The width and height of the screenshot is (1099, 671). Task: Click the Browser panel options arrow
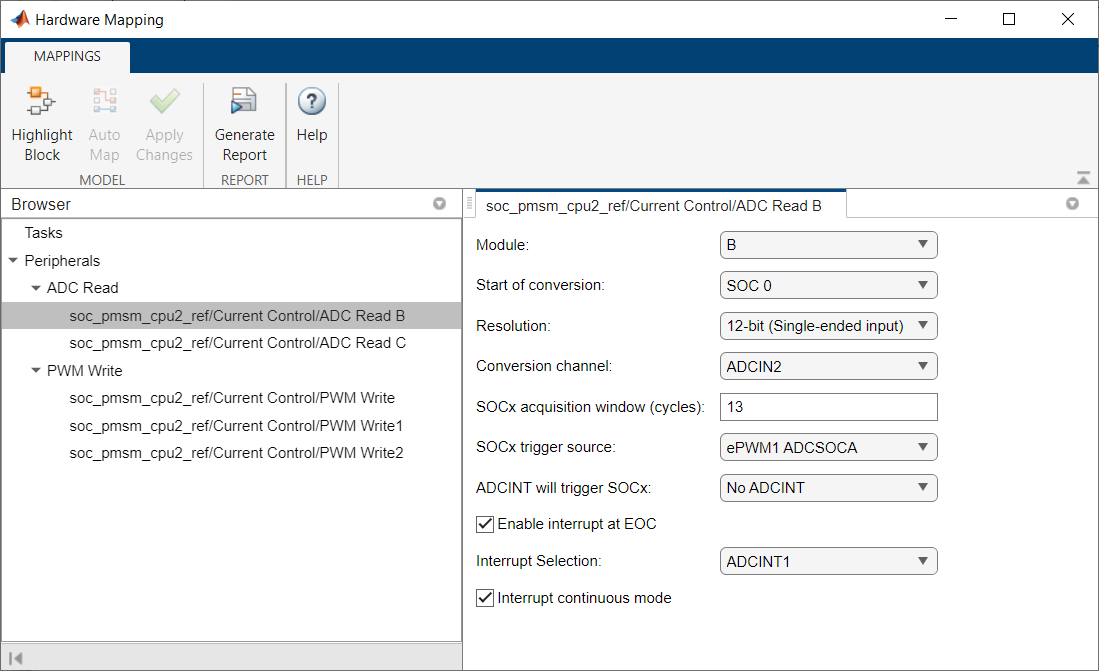pyautogui.click(x=439, y=204)
